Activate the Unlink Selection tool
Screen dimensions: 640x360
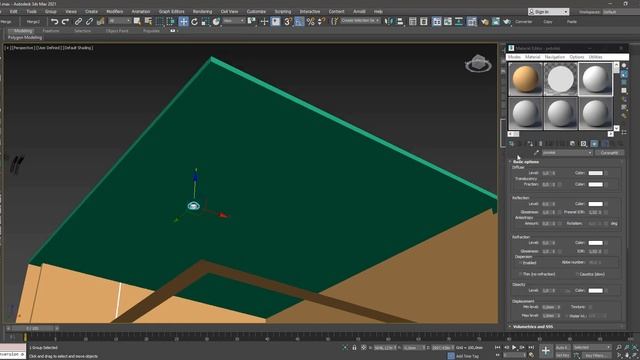click(89, 22)
